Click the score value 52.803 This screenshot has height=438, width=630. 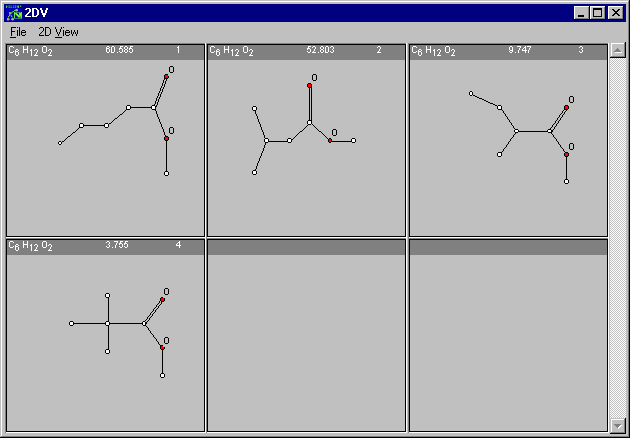click(320, 50)
